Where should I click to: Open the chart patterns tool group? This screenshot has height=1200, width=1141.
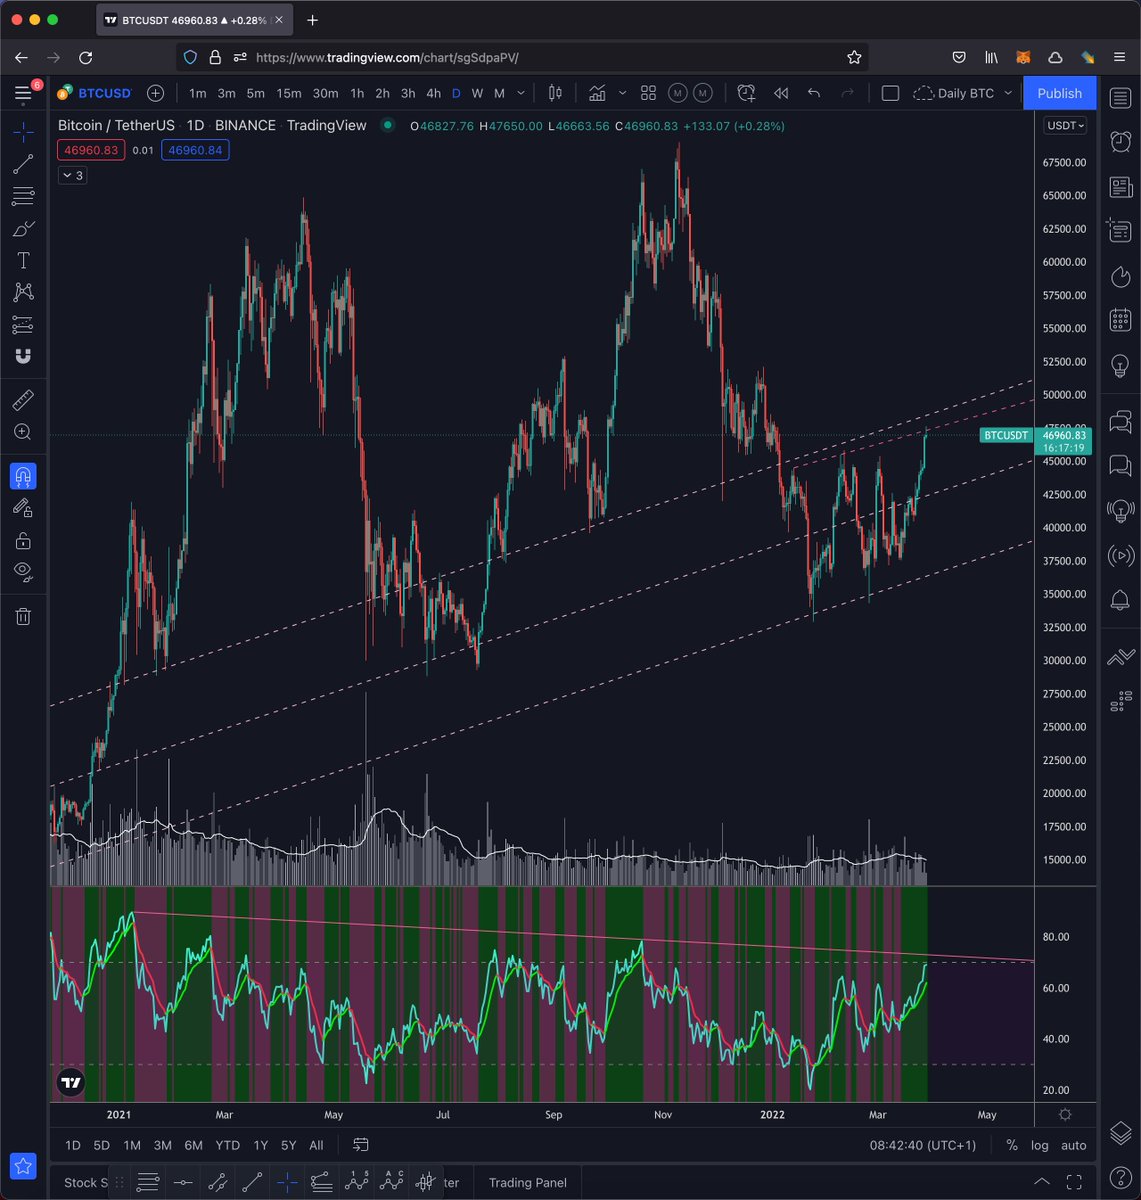click(23, 292)
